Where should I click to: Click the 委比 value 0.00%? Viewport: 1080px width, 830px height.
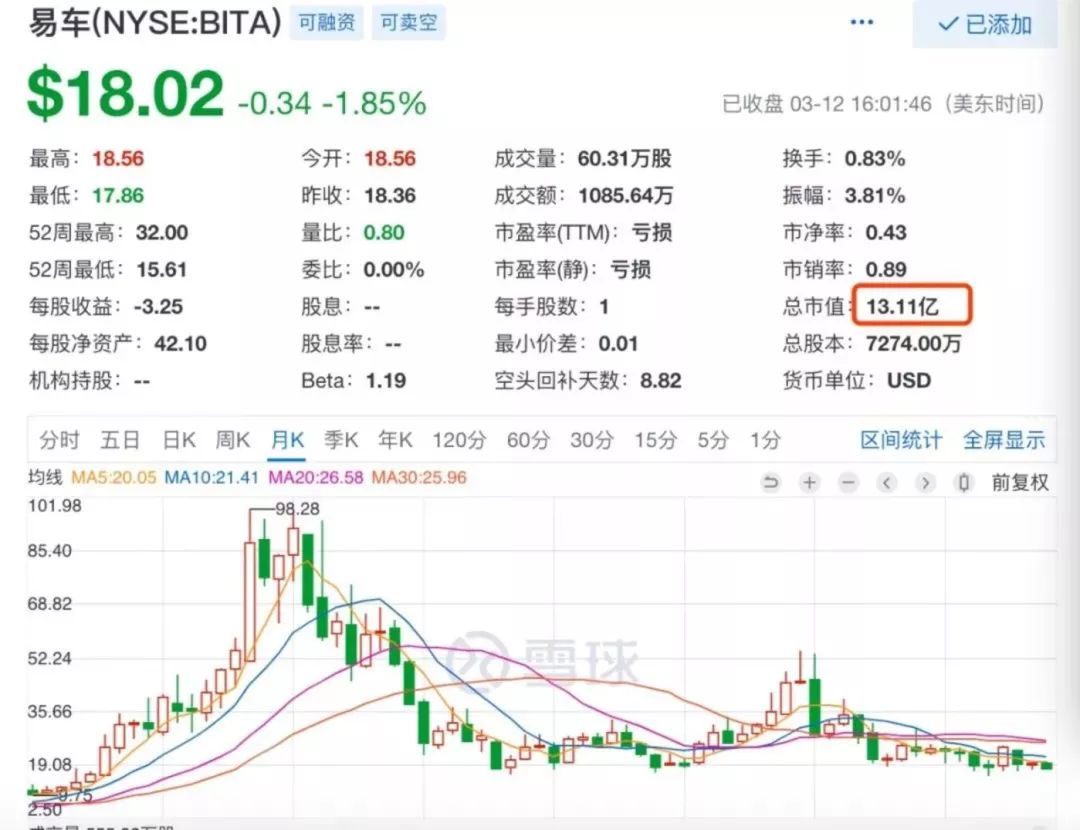[393, 269]
